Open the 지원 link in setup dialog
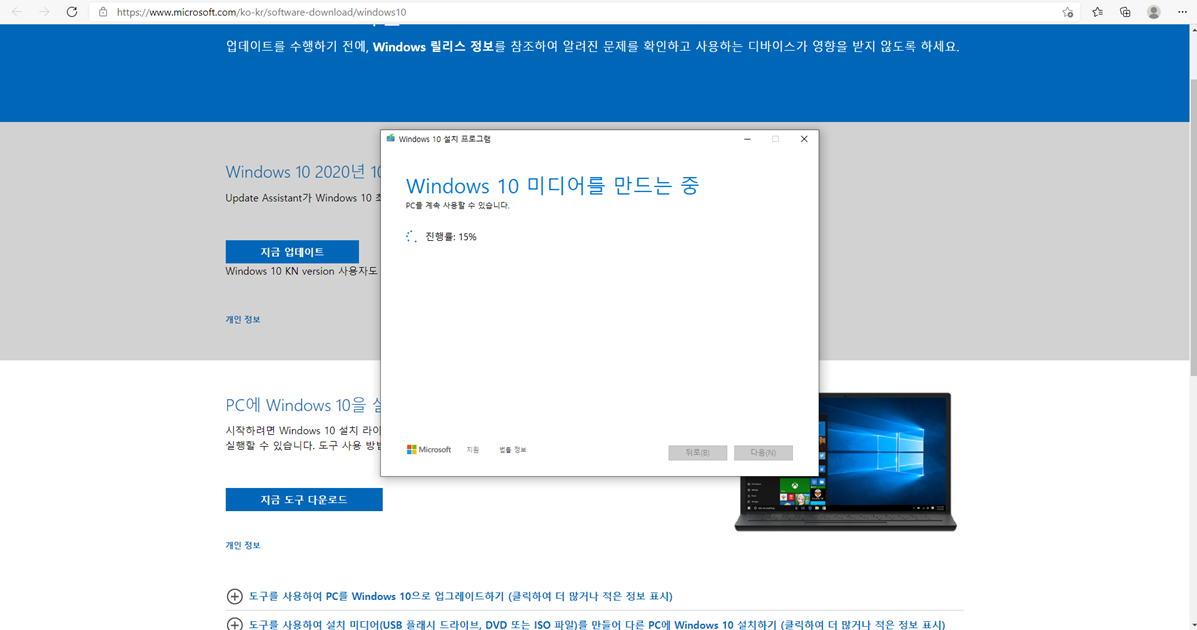 473,450
